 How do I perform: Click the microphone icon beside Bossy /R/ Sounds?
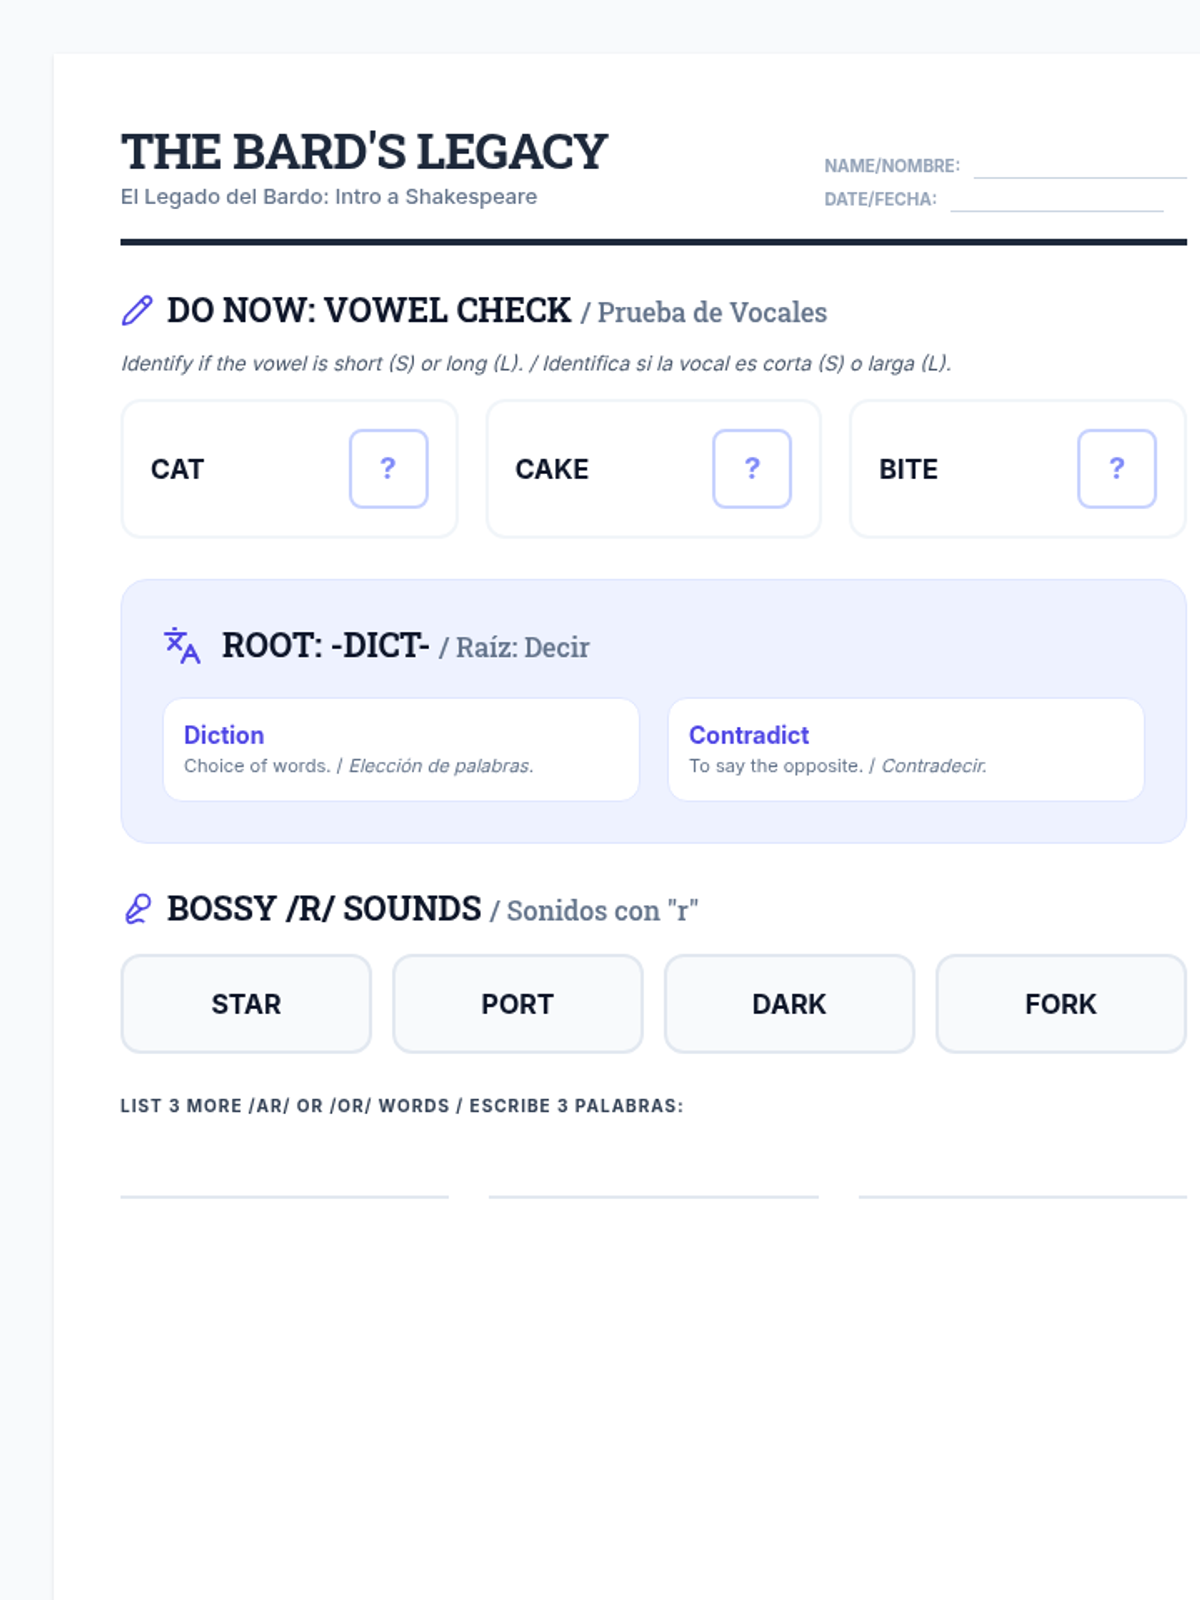(137, 909)
